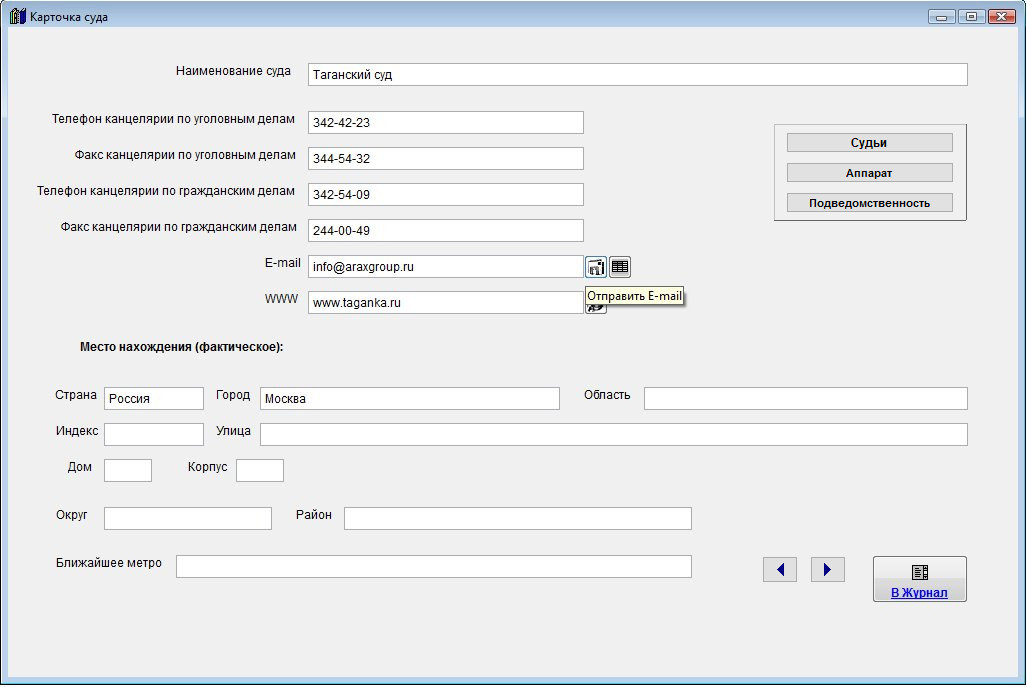
Task: Click the Отправить E-mail icon button
Action: pos(596,267)
